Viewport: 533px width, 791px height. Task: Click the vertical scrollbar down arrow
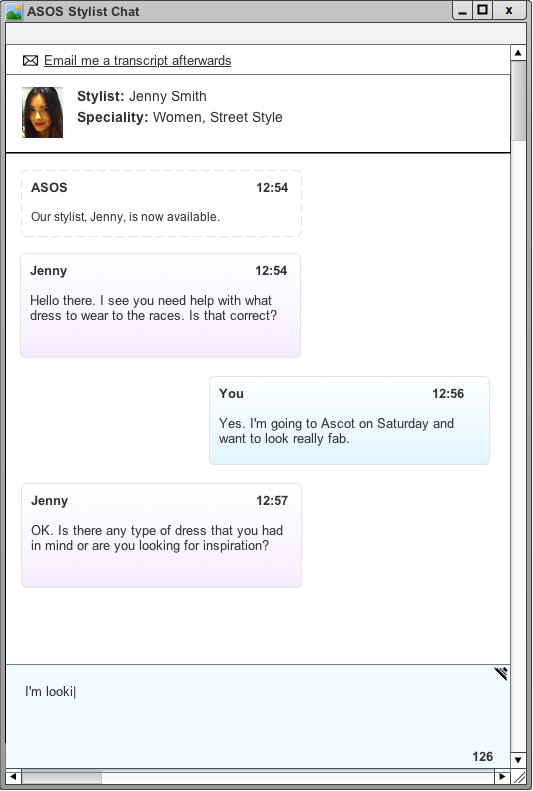click(x=518, y=760)
